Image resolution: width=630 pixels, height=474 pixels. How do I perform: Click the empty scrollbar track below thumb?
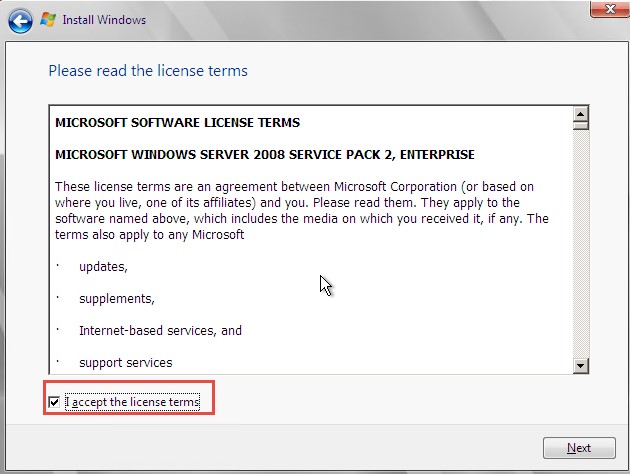580,250
